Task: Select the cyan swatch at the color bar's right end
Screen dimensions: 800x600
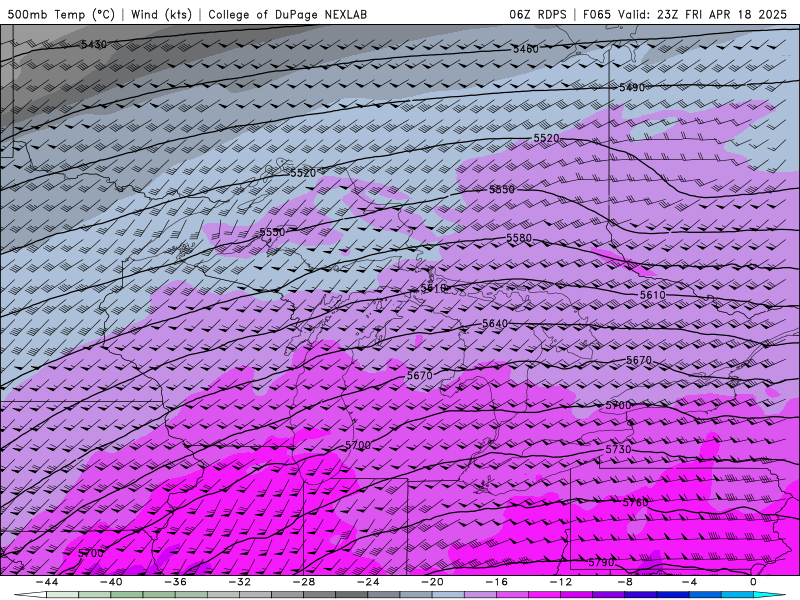Action: 769,595
